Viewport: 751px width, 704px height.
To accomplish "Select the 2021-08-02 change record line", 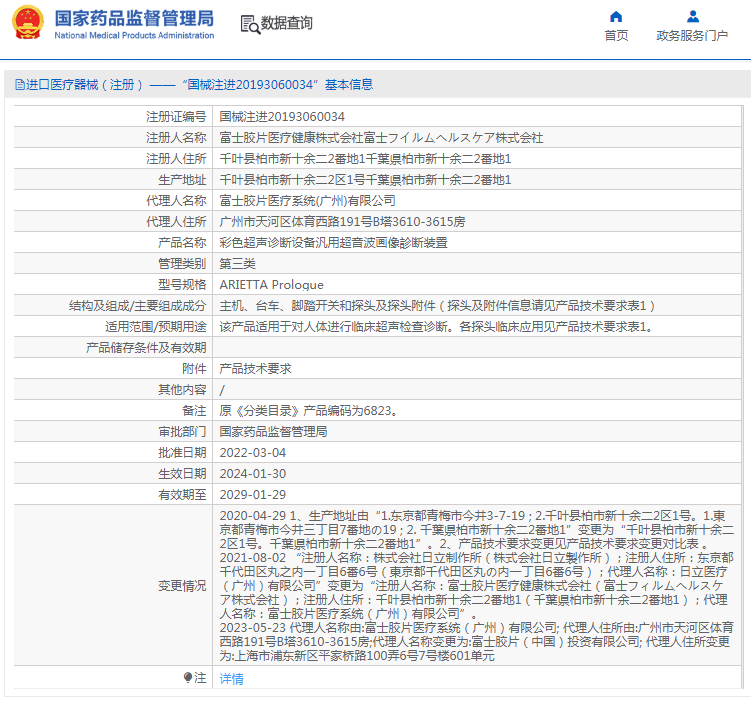I will [x=477, y=586].
